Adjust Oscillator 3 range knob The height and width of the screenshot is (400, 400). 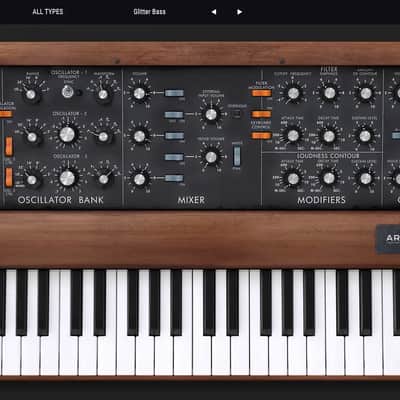click(32, 180)
